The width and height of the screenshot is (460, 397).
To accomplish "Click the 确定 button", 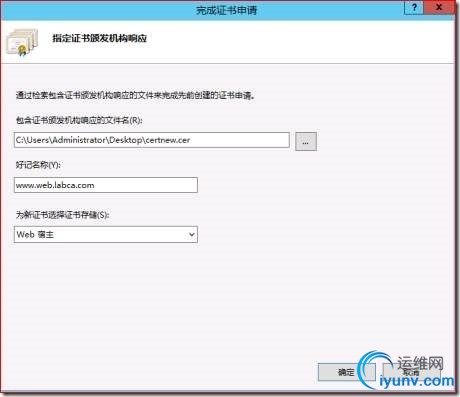I will point(346,372).
